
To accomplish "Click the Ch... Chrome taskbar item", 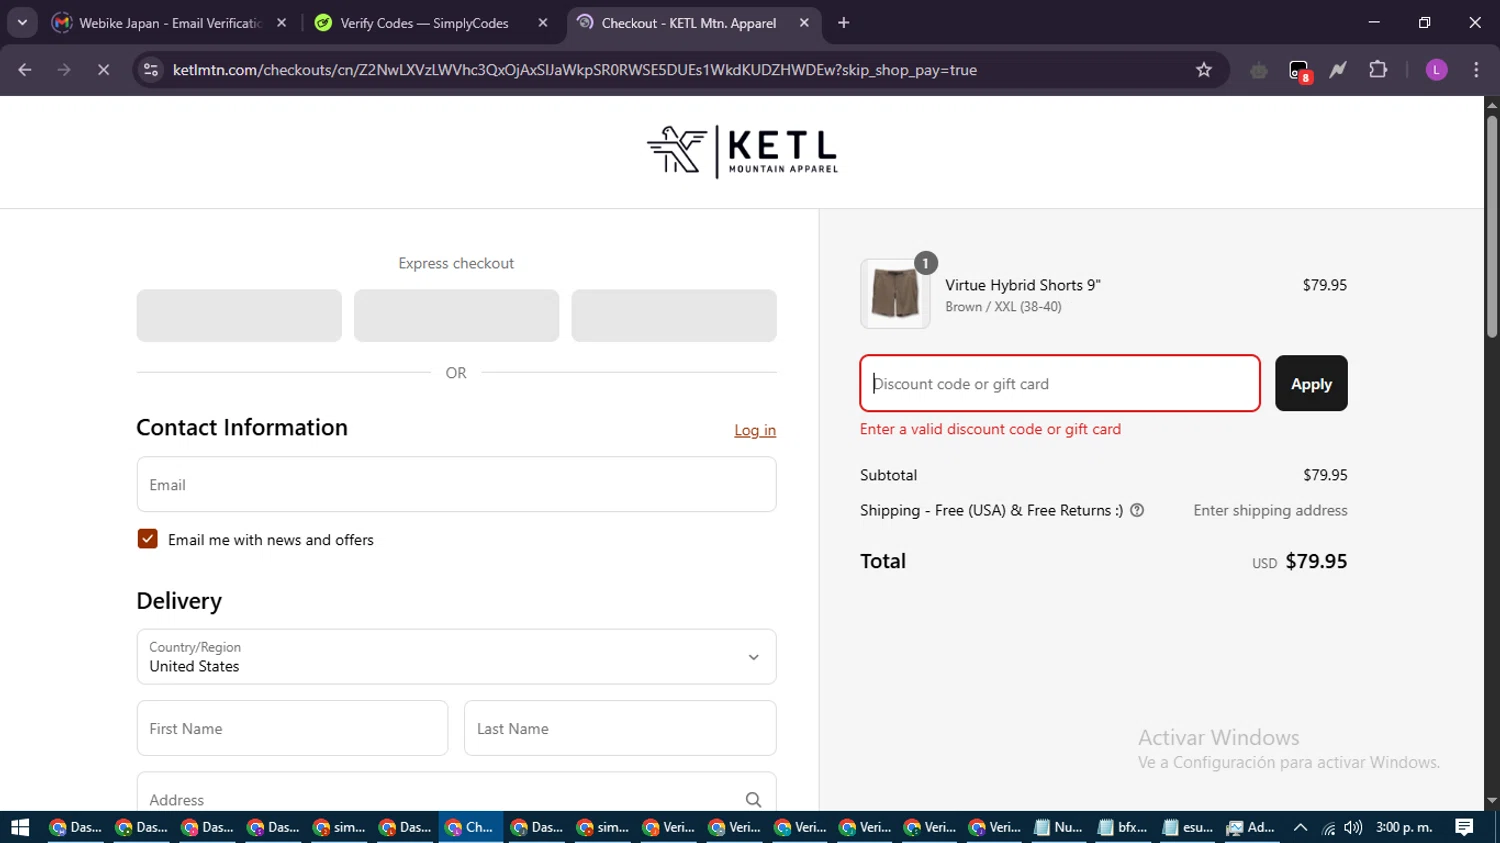I will 470,827.
